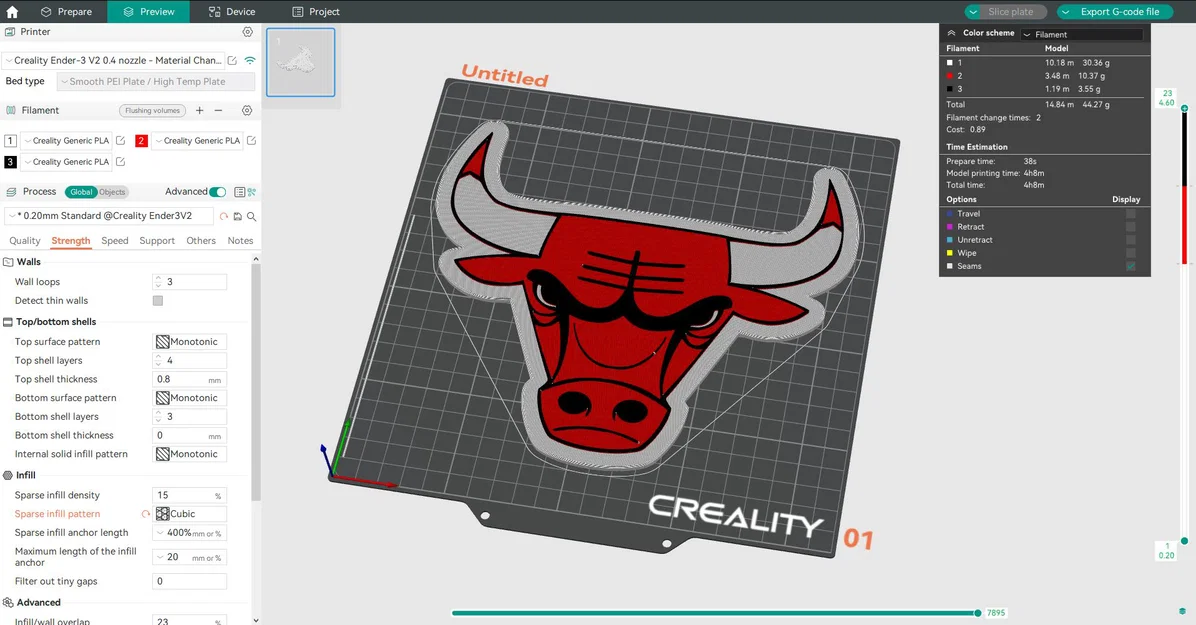
Task: Open the Speed settings tab
Action: [x=114, y=240]
